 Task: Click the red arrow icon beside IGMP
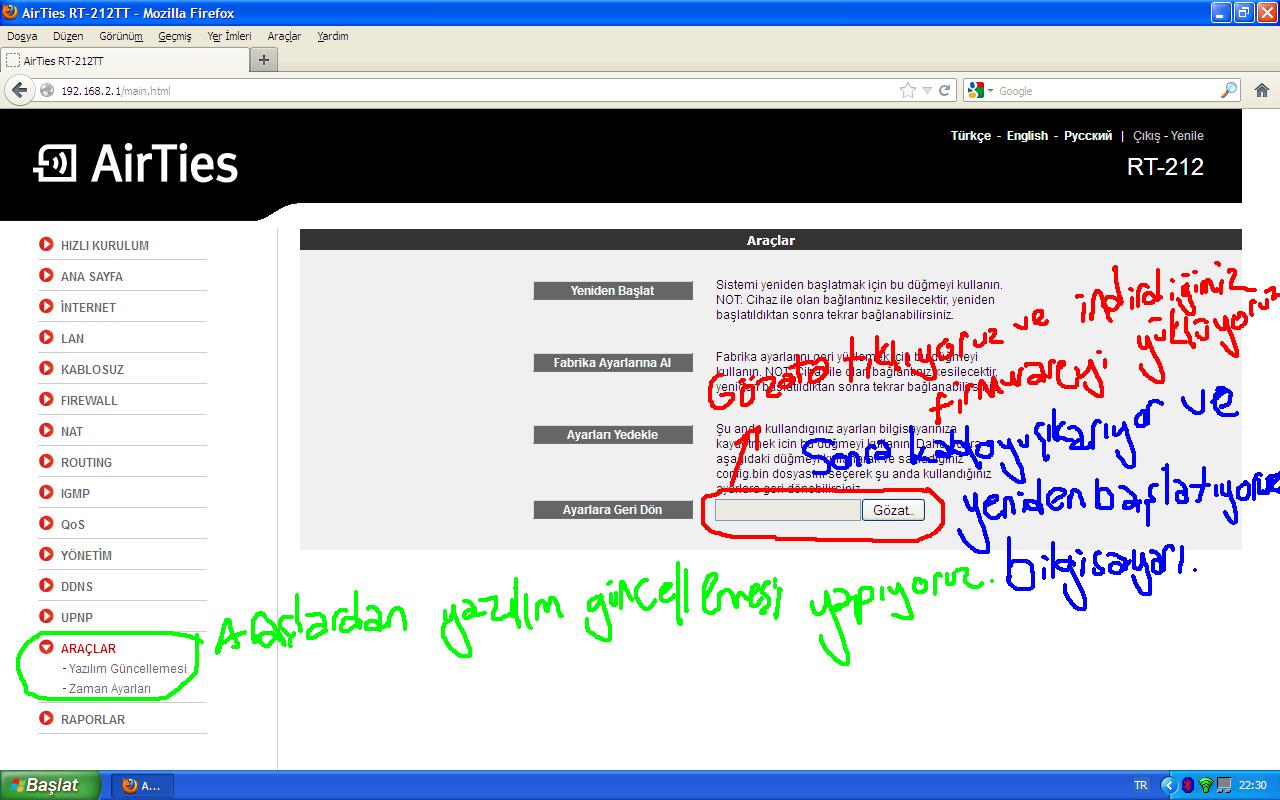pos(46,492)
